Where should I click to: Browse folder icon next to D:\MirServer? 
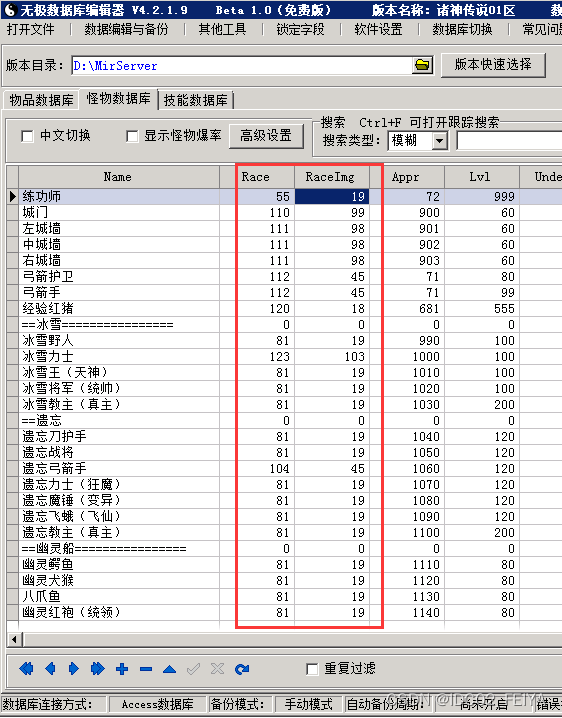(422, 65)
